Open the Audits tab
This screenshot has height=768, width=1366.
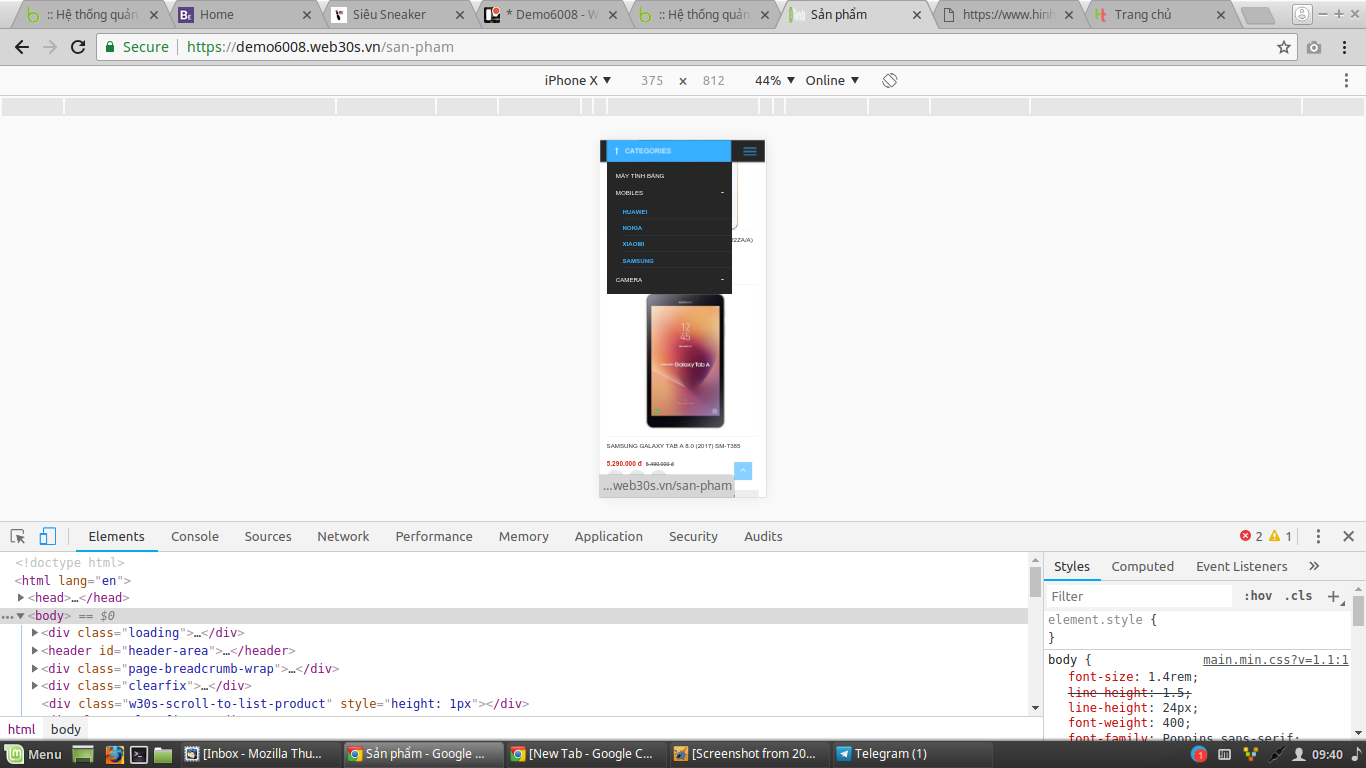click(x=763, y=536)
